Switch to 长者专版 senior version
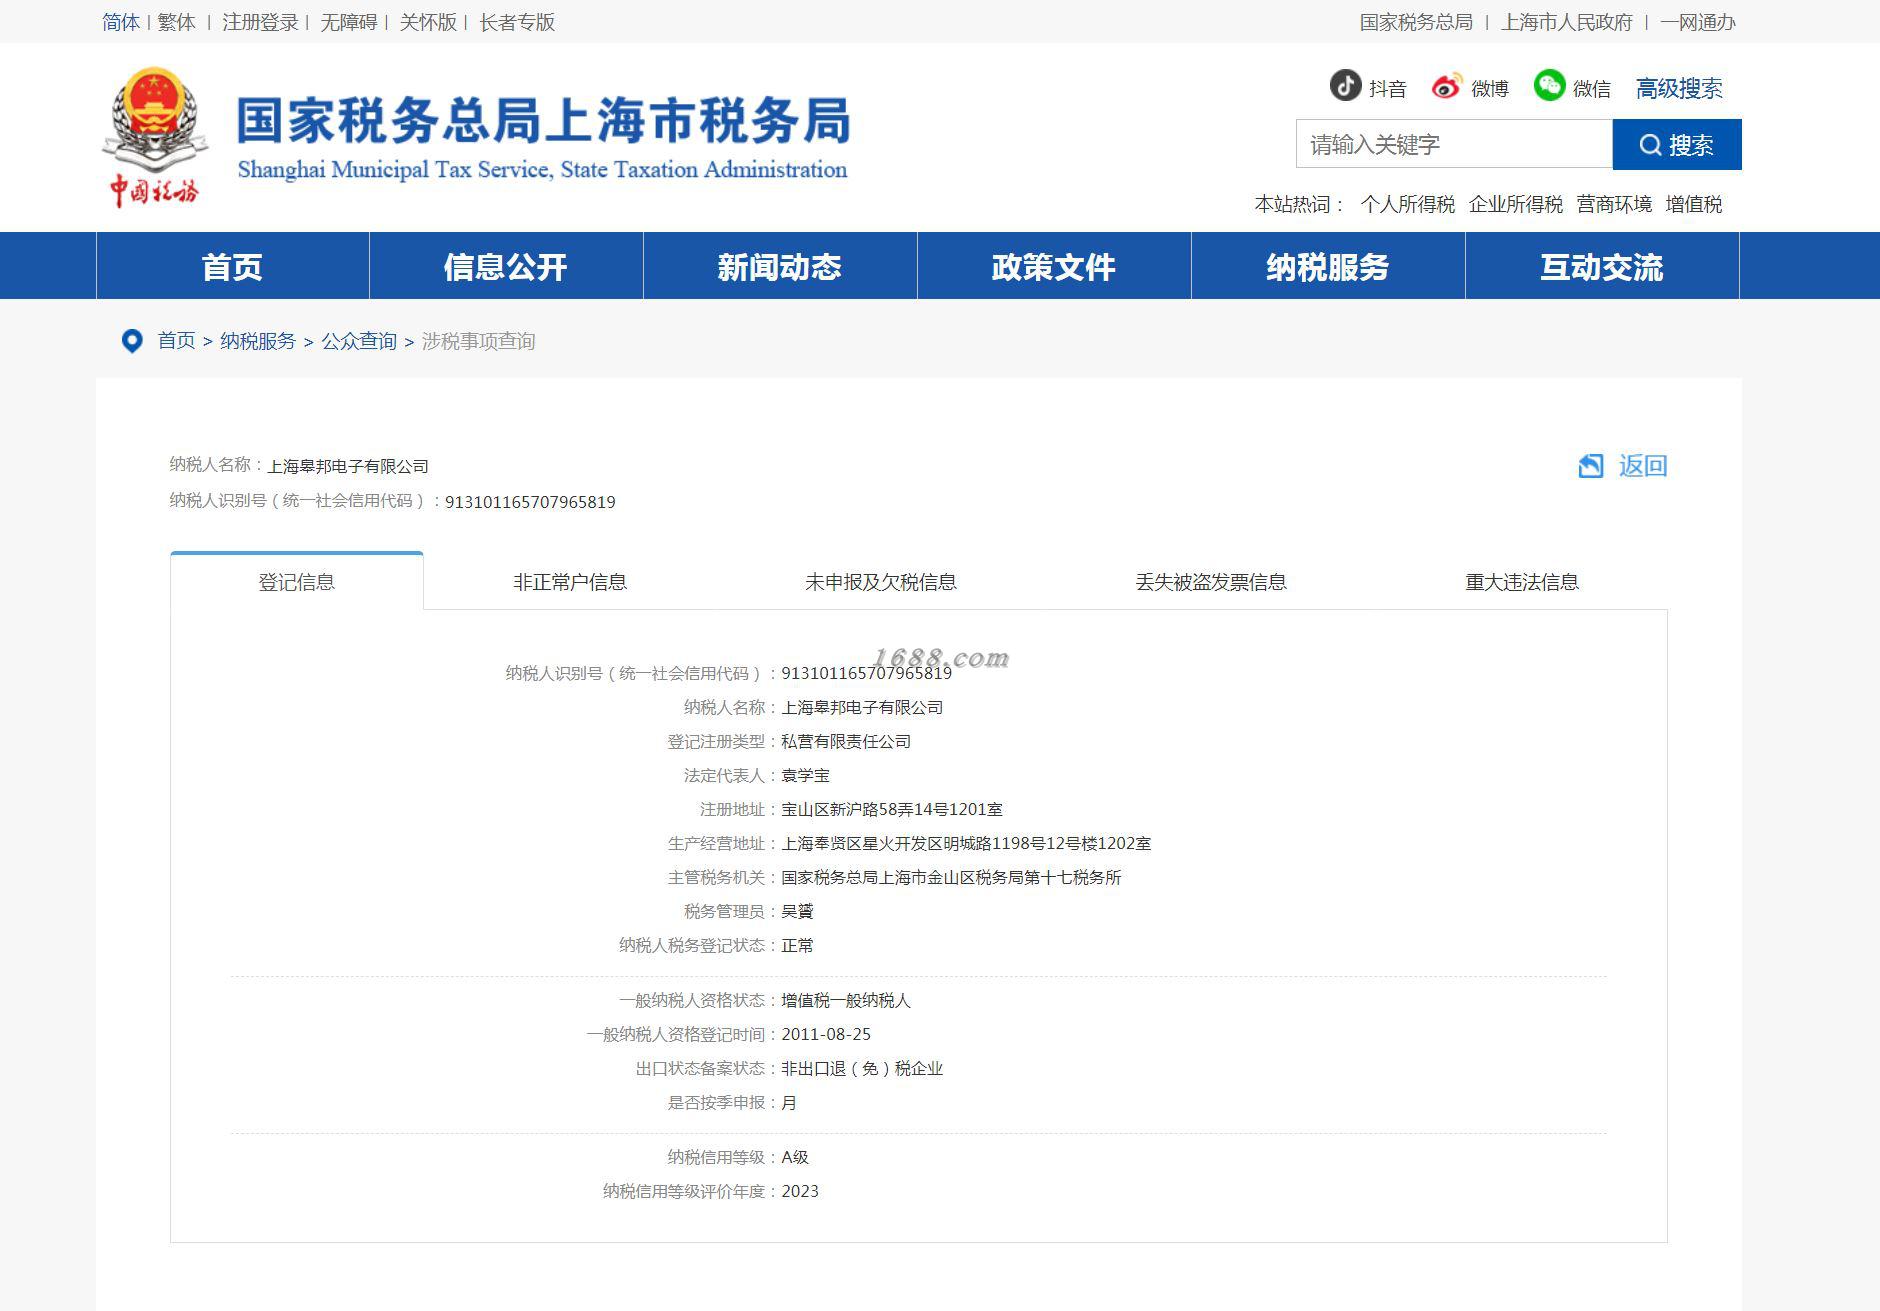The image size is (1880, 1311). click(x=517, y=22)
